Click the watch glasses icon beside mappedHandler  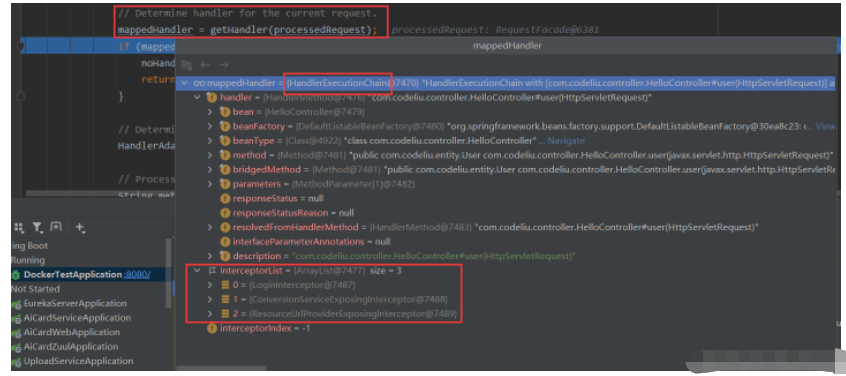(199, 83)
